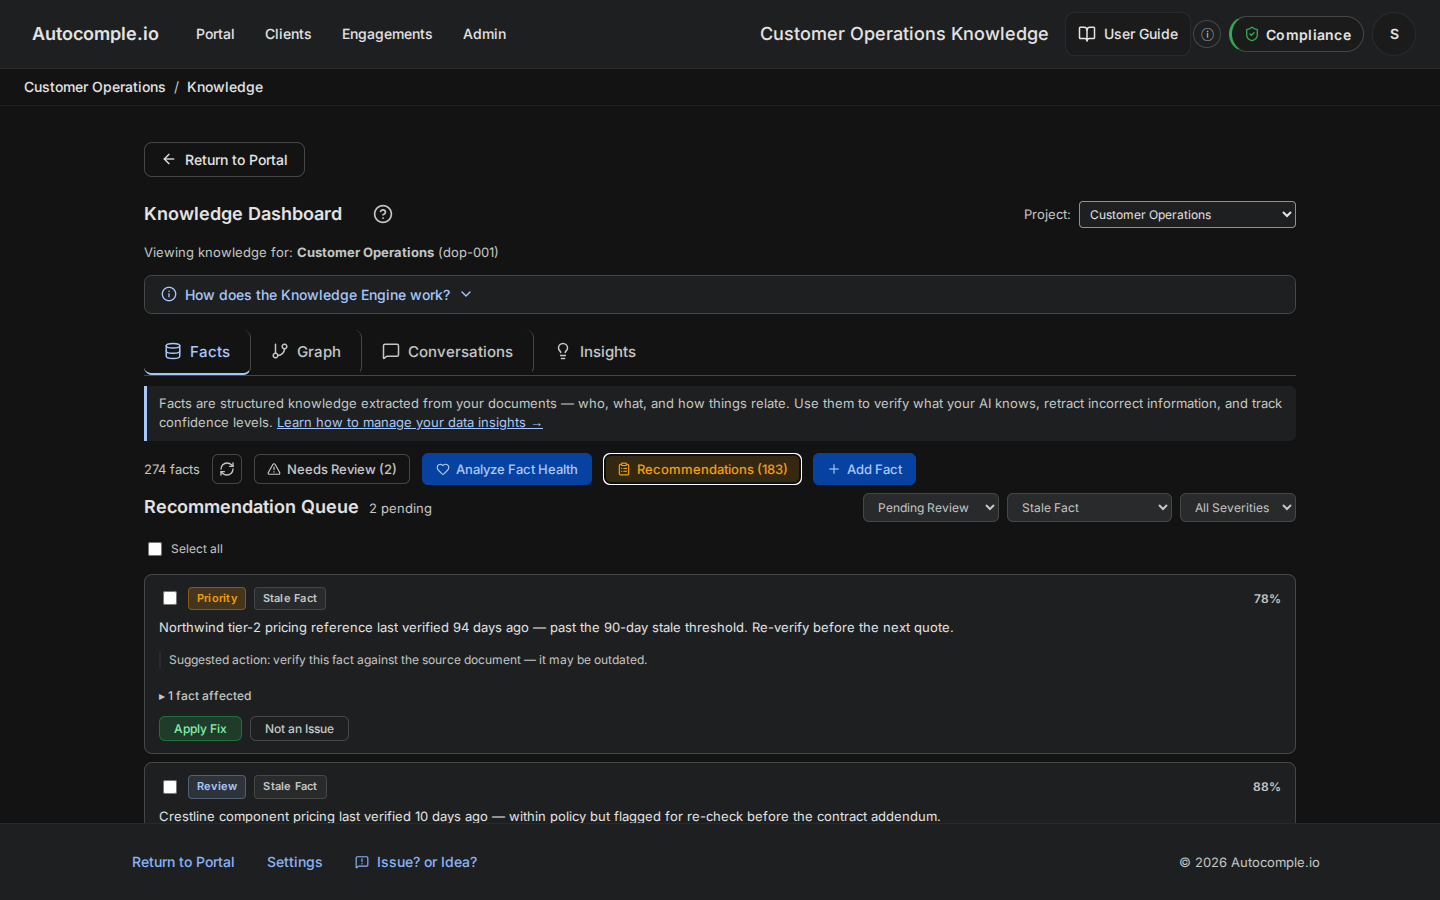The image size is (1440, 900).
Task: Click the info circle icon beside User Guide
Action: 1207,34
